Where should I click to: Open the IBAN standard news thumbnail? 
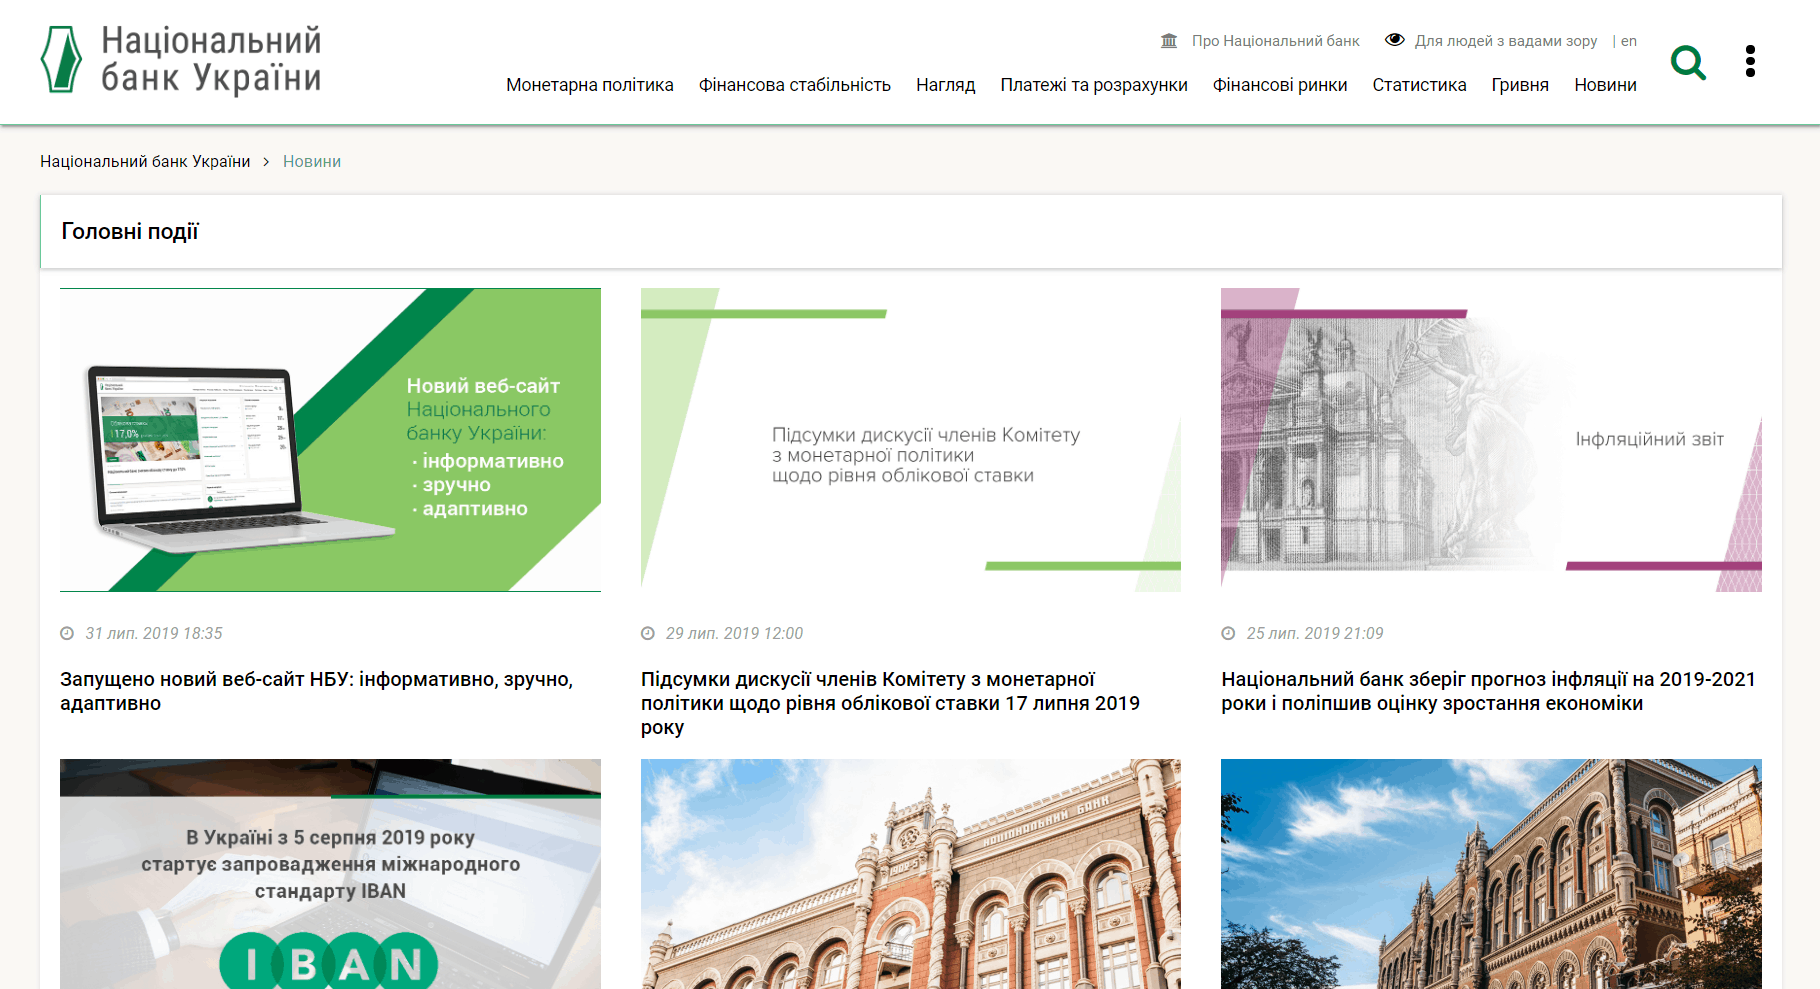click(x=330, y=873)
